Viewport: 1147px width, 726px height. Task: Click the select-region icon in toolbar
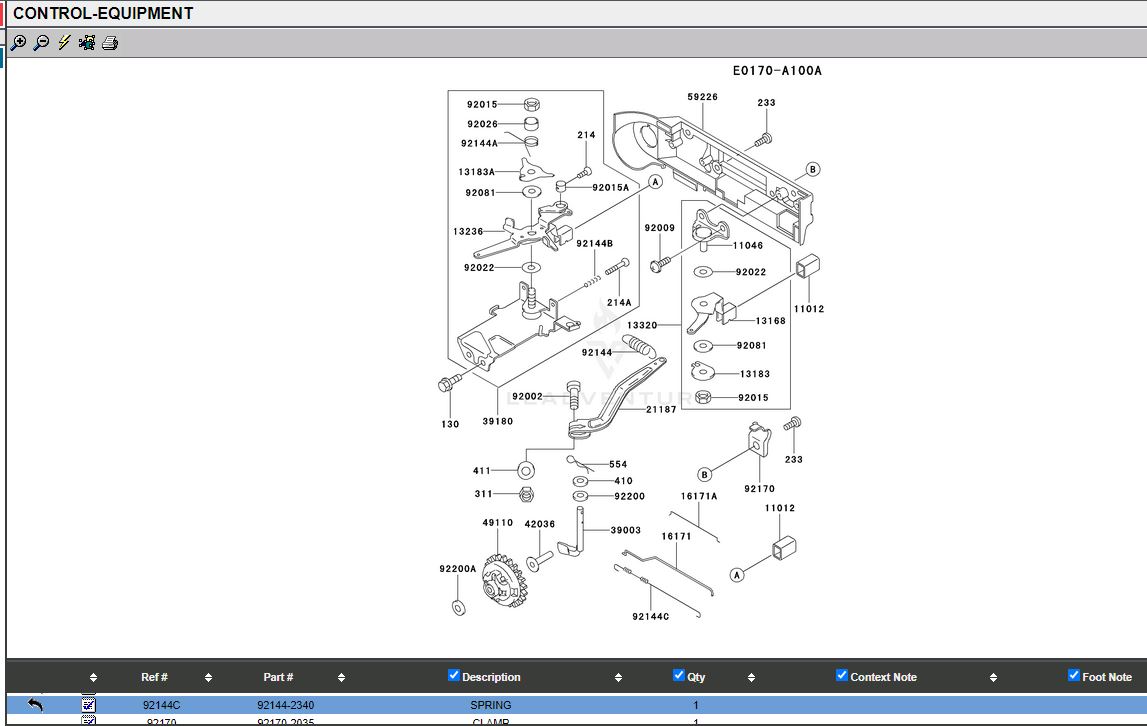(x=87, y=43)
